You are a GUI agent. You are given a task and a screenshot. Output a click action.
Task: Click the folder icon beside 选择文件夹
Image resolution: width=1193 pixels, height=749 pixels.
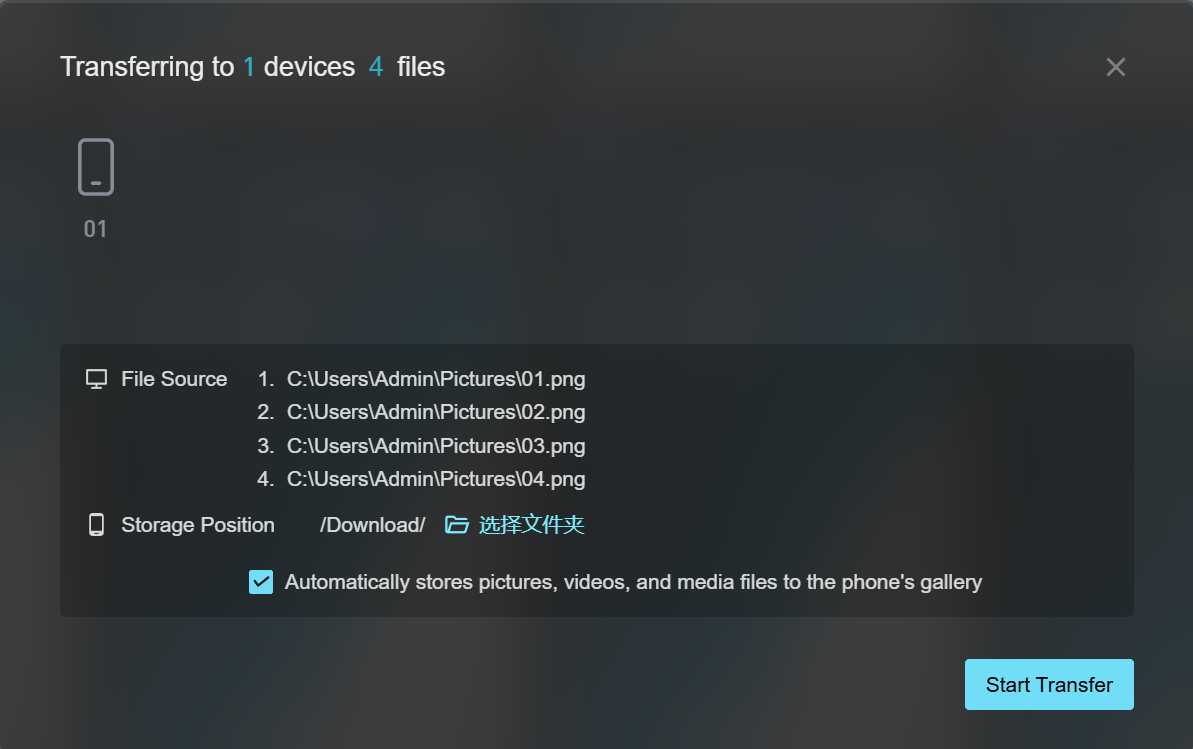click(x=457, y=524)
